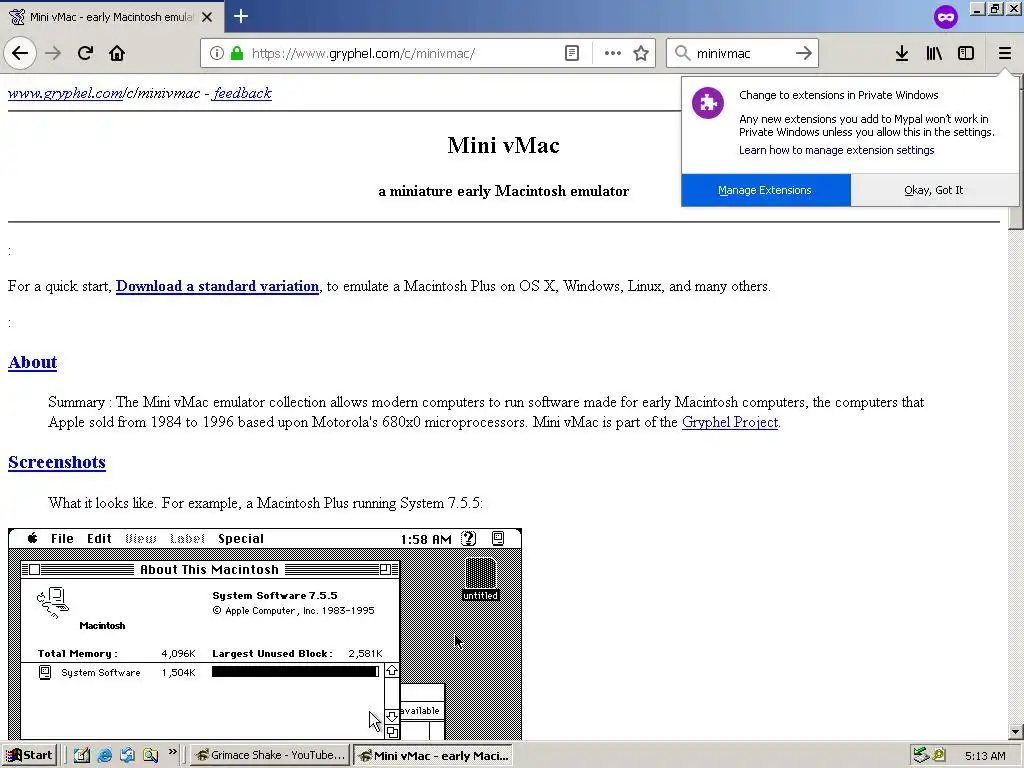Click the search magnifier icon
This screenshot has width=1024, height=768.
point(682,53)
